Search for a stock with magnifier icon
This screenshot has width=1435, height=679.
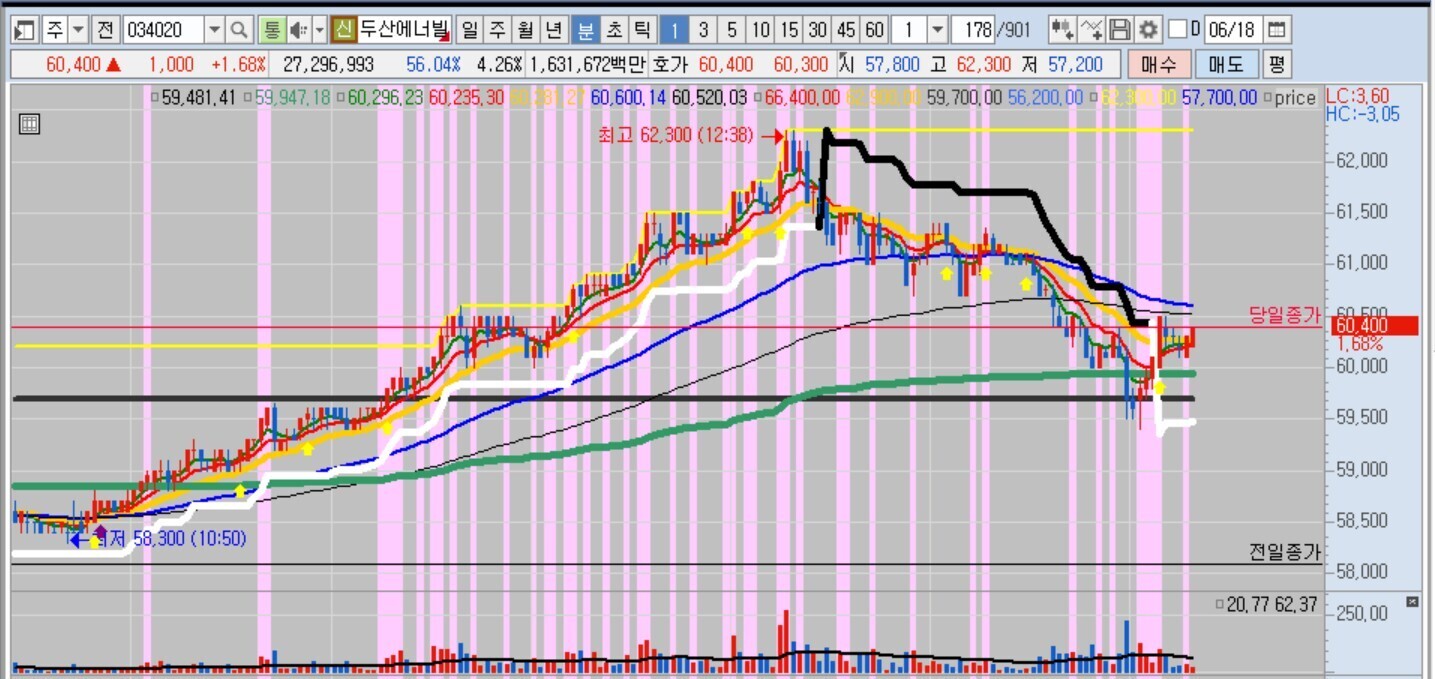click(239, 29)
